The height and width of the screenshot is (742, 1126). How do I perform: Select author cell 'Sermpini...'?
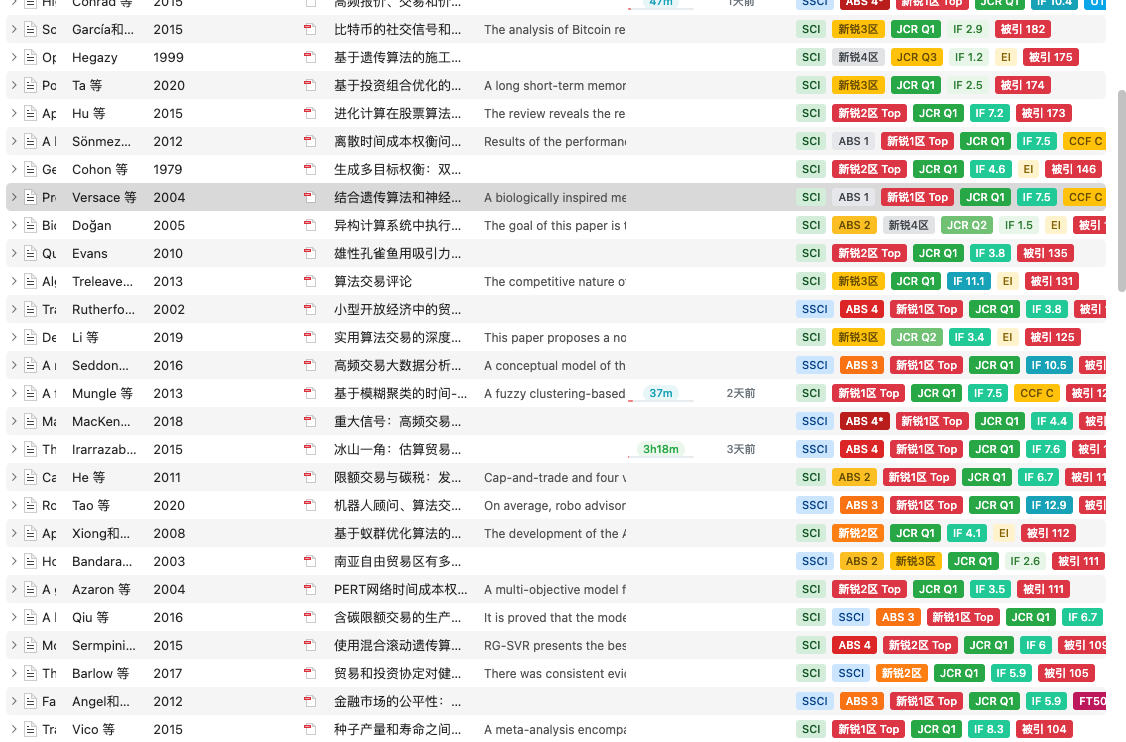coord(103,646)
